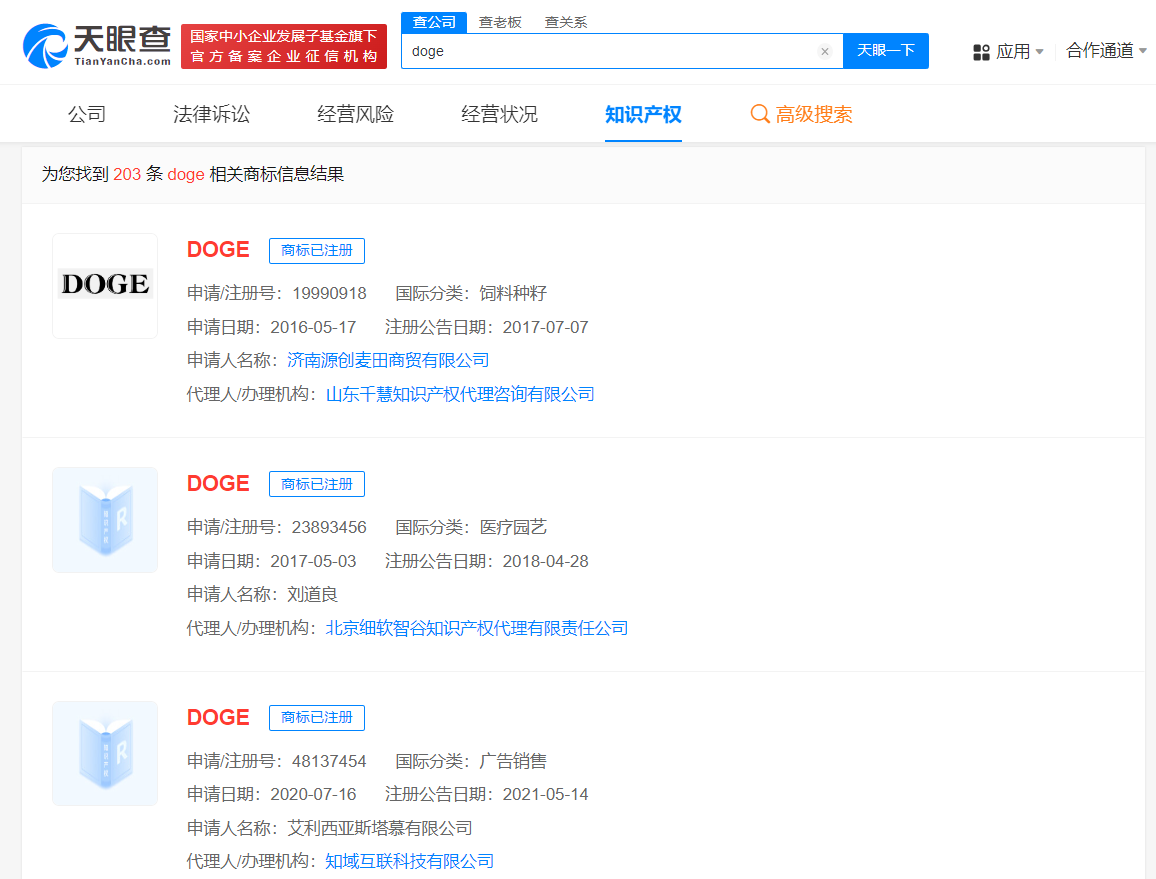Click the TianYanCha logo icon

click(42, 42)
